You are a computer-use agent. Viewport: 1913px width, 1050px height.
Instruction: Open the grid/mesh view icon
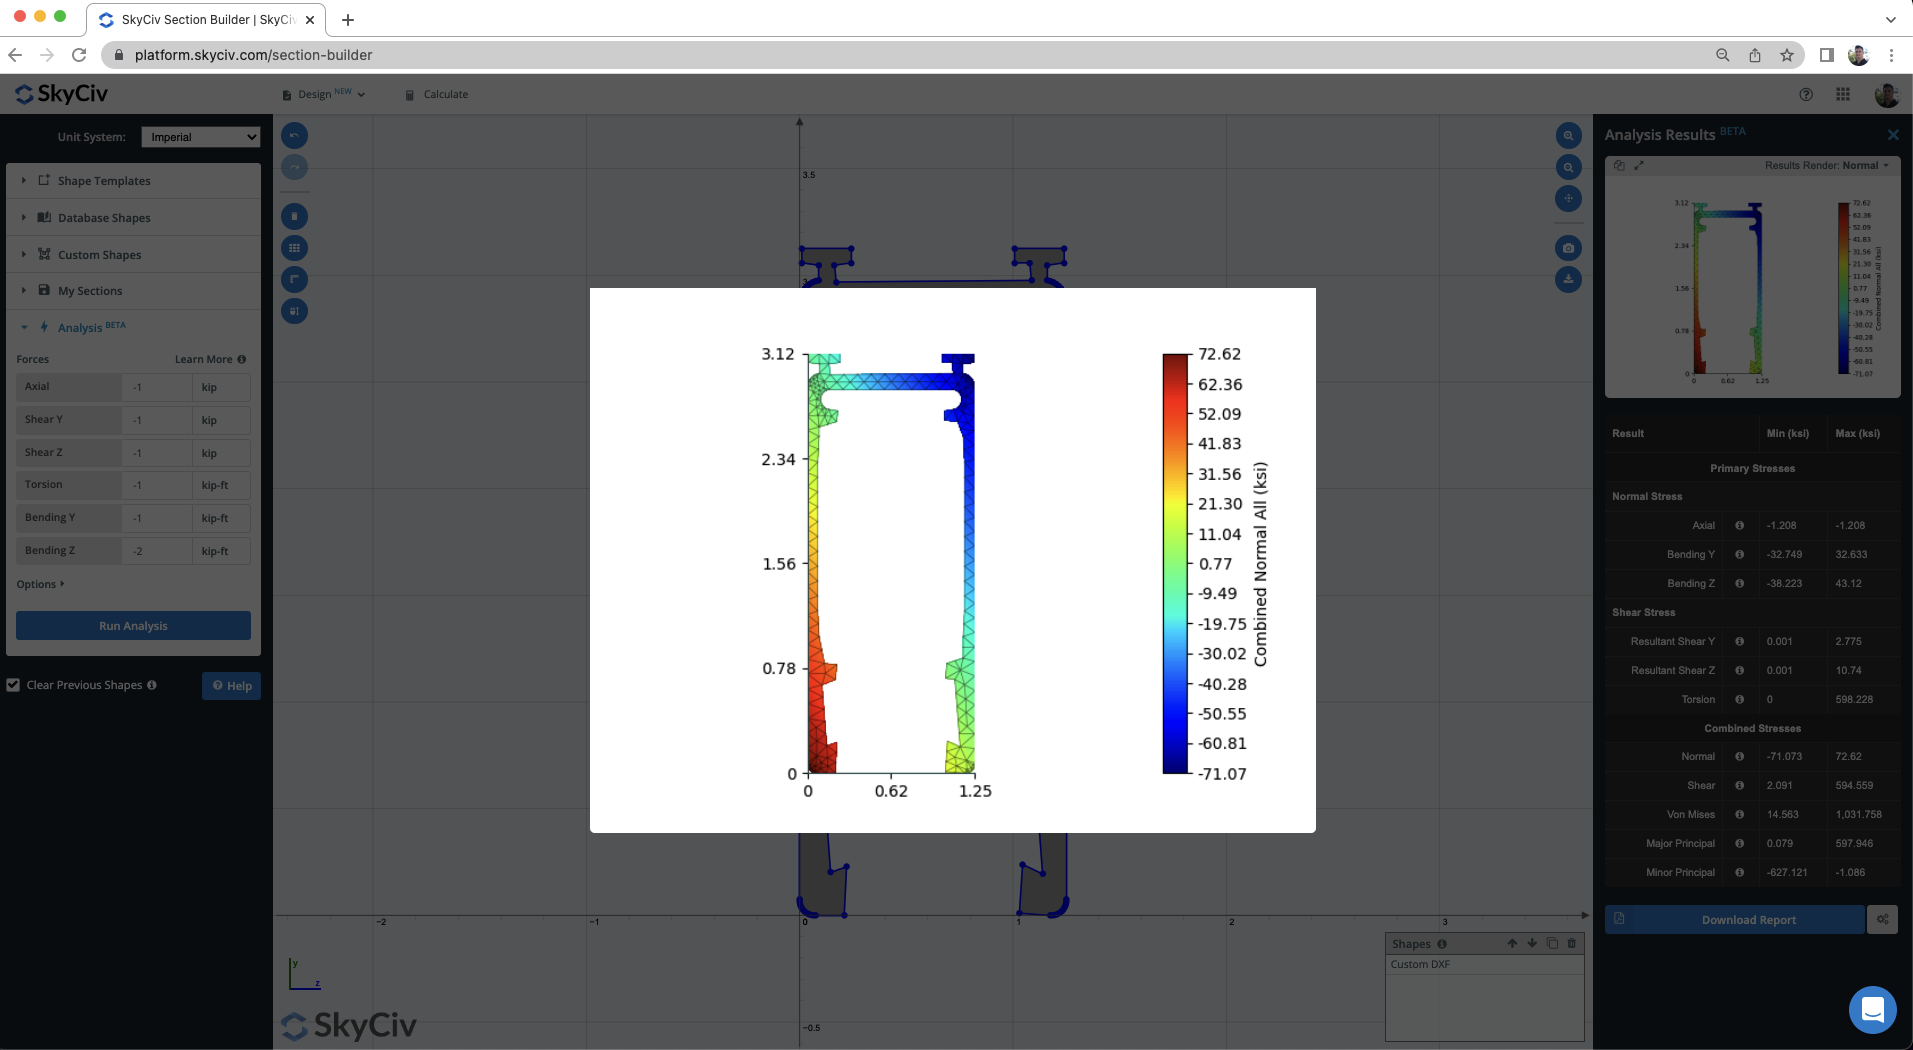click(294, 247)
